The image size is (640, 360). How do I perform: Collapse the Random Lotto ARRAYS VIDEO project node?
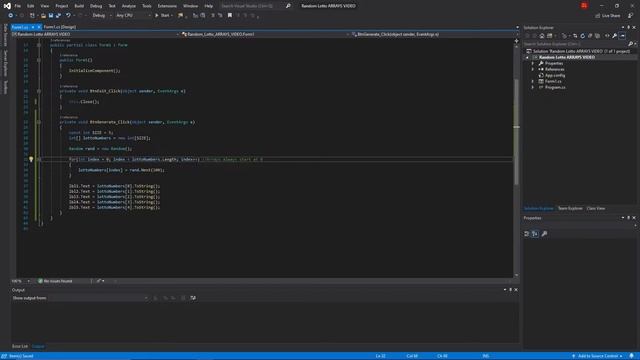point(527,58)
